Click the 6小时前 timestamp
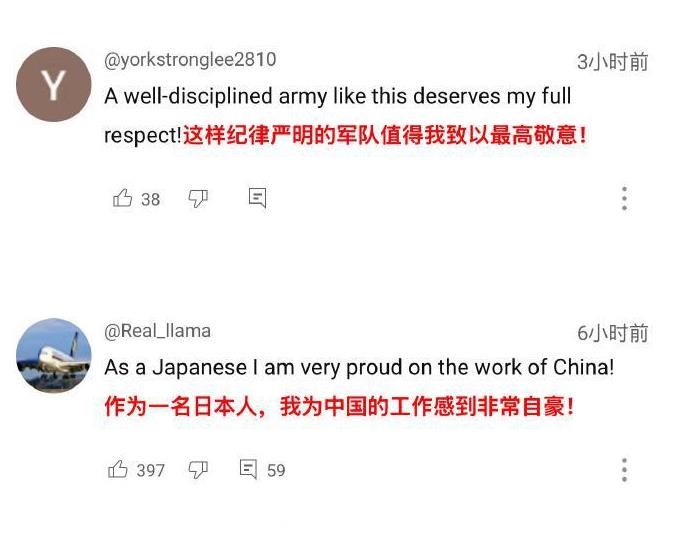Screen dimensions: 684x534 point(613,333)
